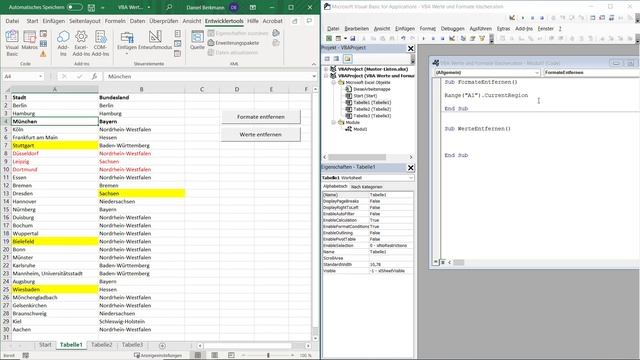Screen dimensions: 640x360
Task: Click Run Sub play icon in VBA standard toolbar
Action: pyautogui.click(x=424, y=38)
